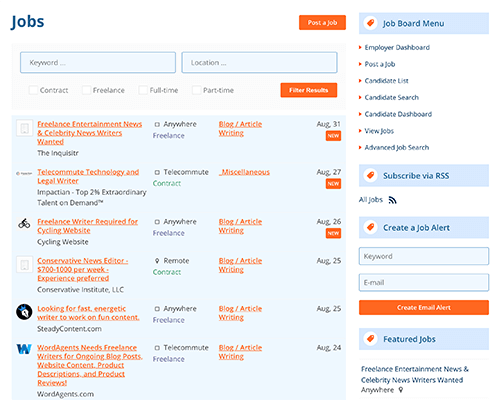Open Freelance Writer Required for Cycling Website
Viewport: 499px width, 400px height.
click(87, 226)
